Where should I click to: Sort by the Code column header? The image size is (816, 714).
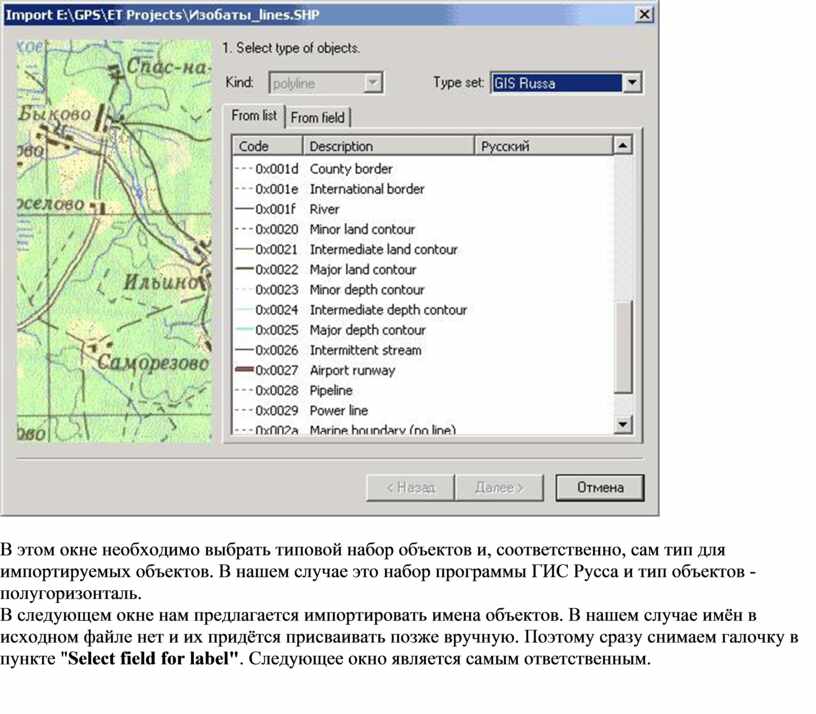tap(267, 146)
